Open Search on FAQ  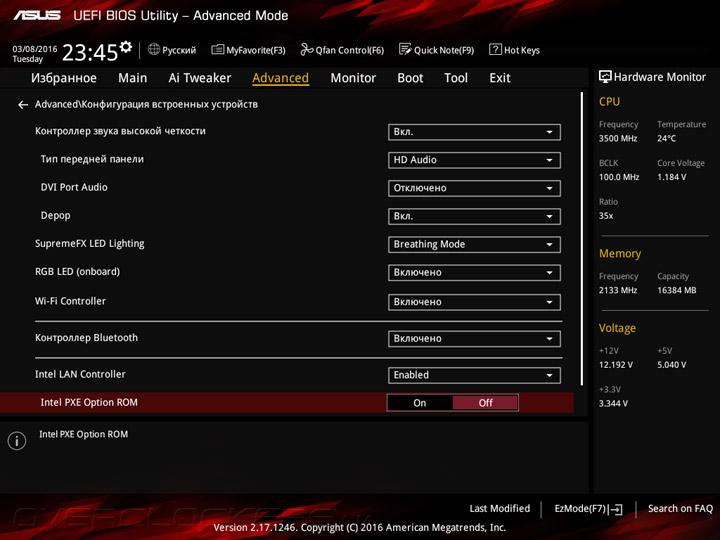(x=680, y=509)
